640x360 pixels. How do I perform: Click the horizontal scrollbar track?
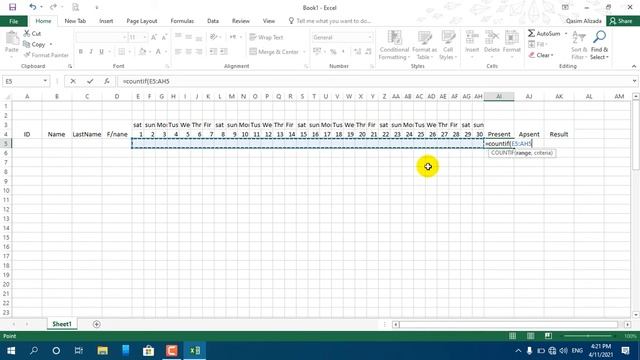point(508,324)
